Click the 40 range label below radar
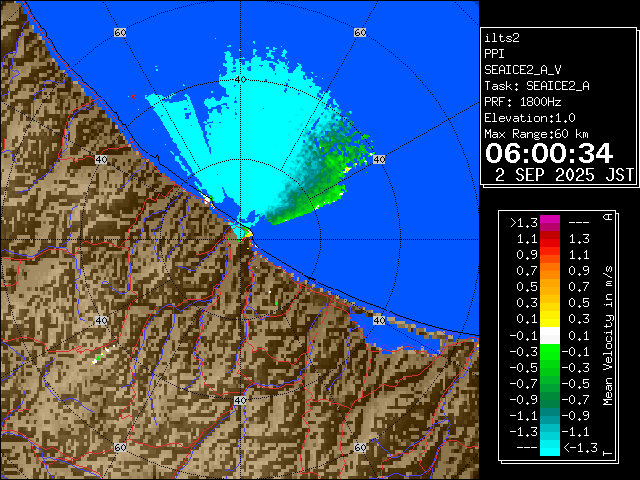The width and height of the screenshot is (640, 480). coord(240,400)
